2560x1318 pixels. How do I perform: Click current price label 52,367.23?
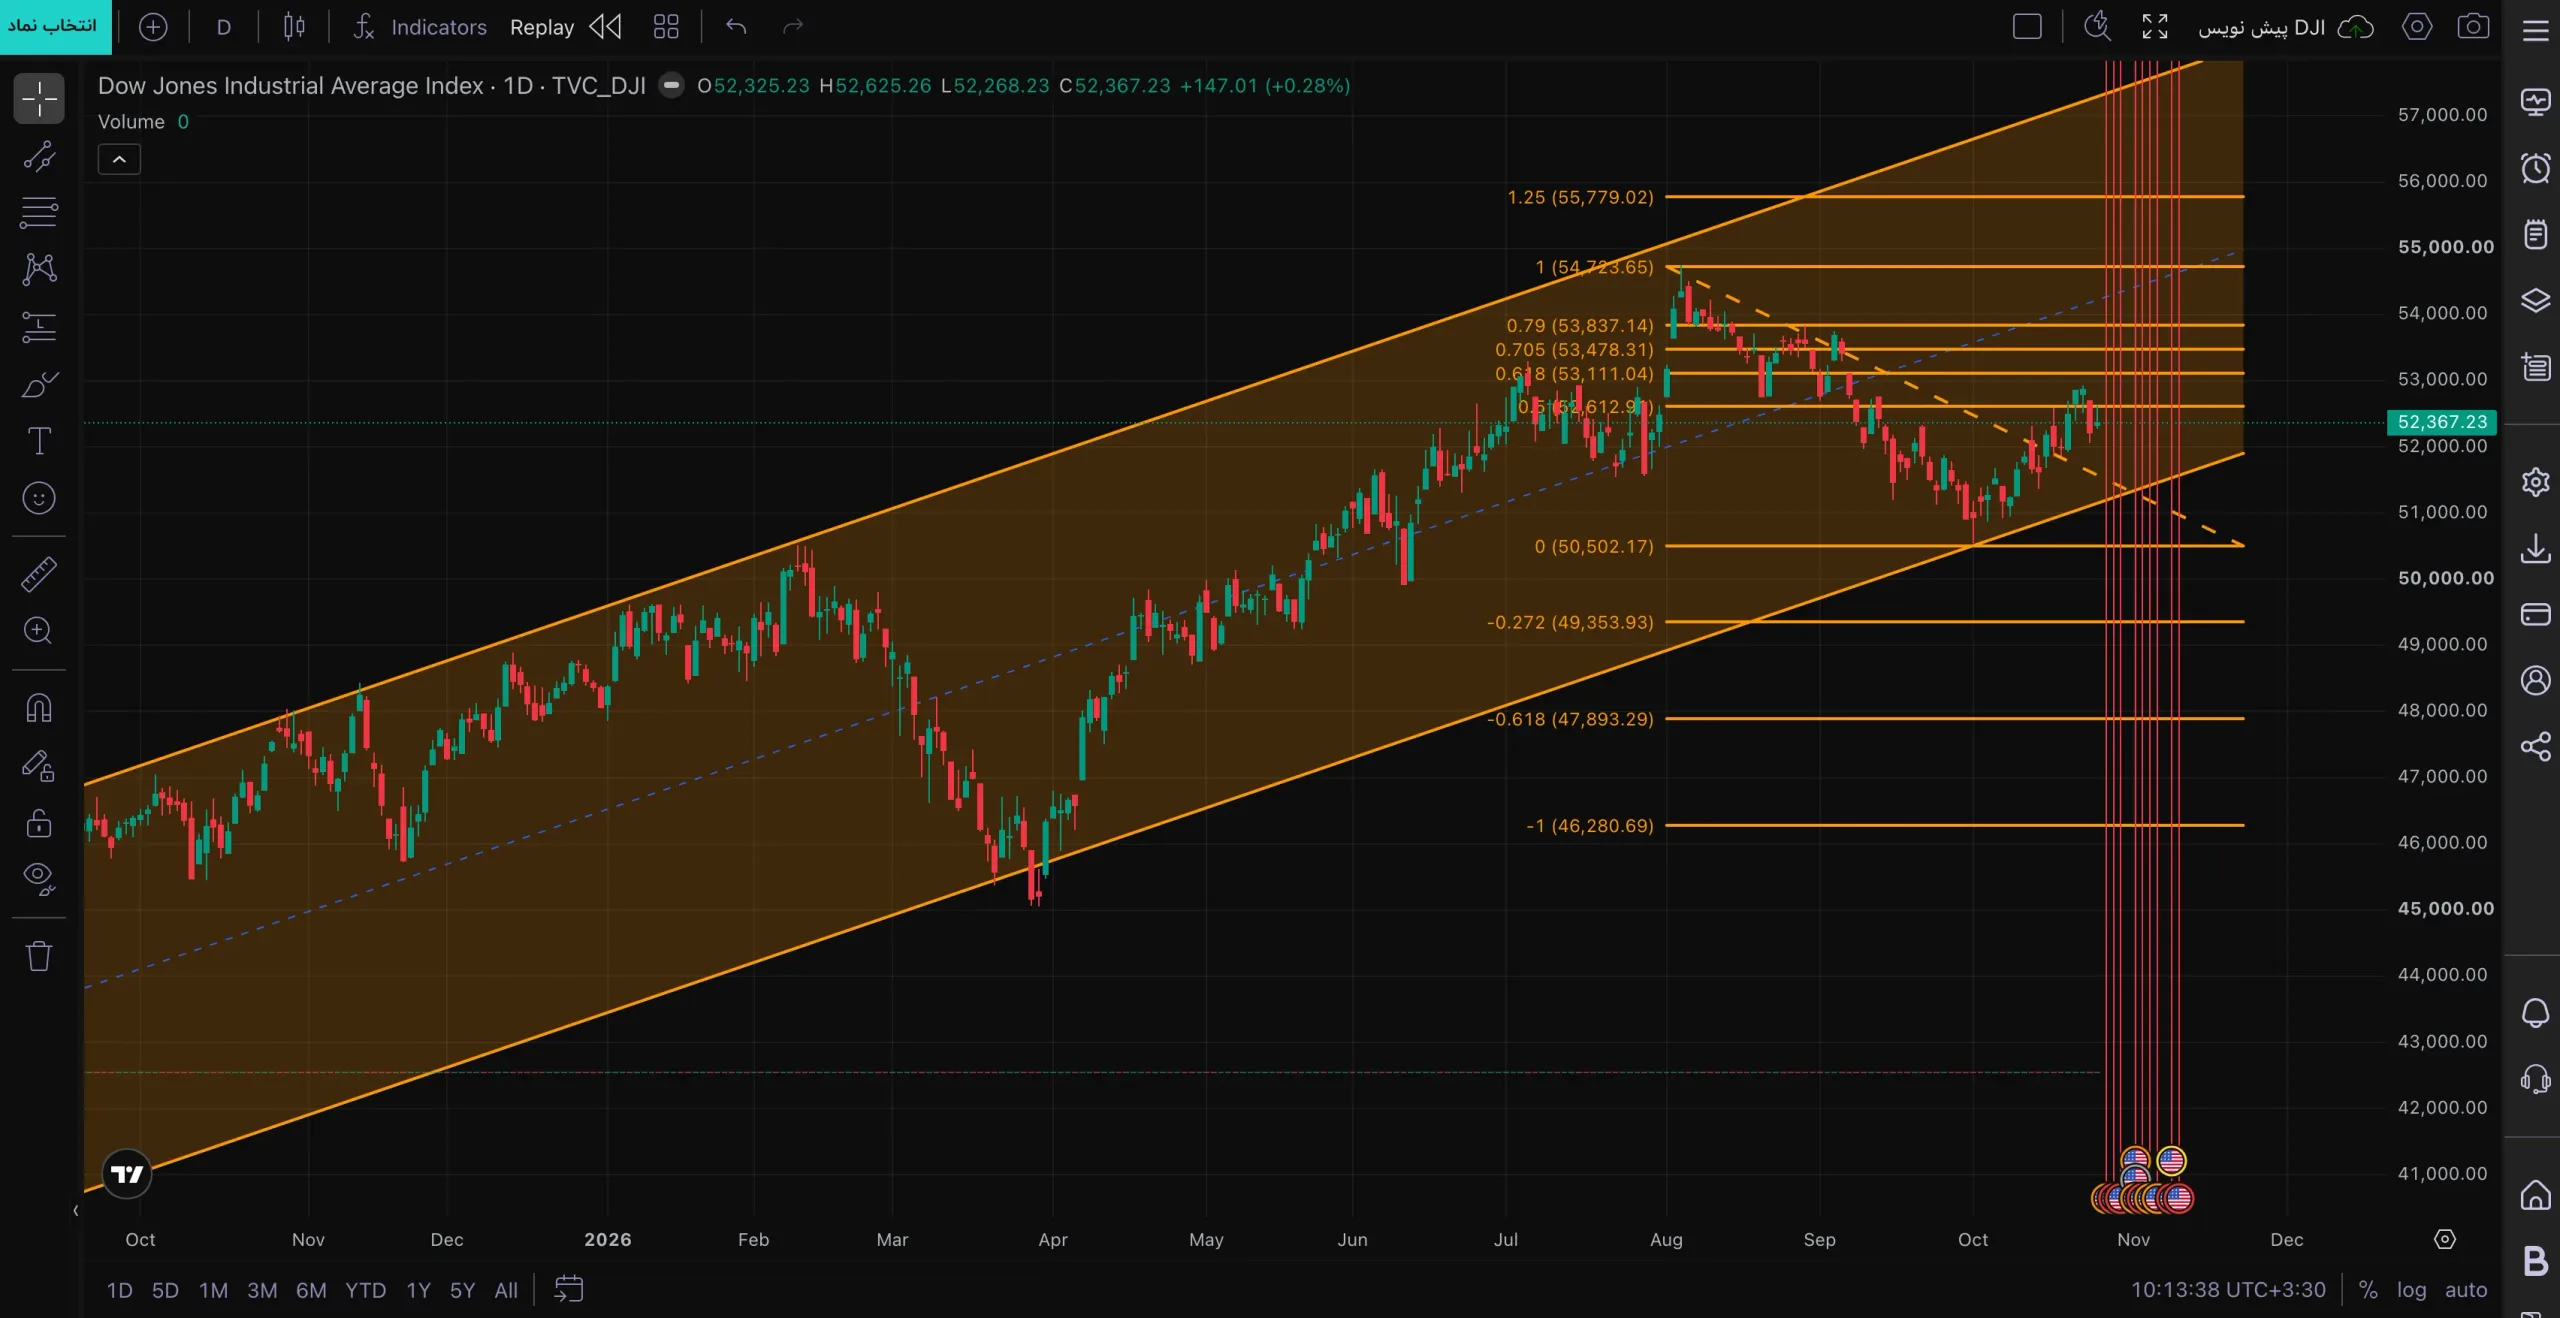pyautogui.click(x=2442, y=422)
